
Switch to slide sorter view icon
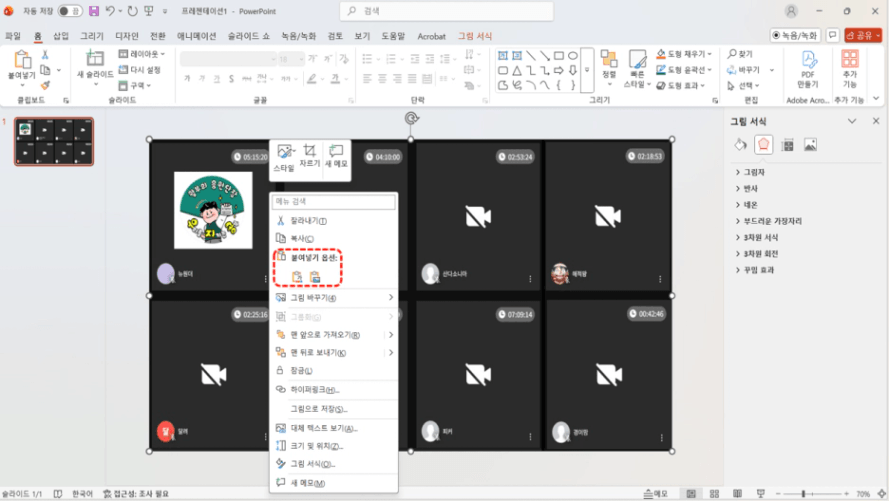(714, 494)
